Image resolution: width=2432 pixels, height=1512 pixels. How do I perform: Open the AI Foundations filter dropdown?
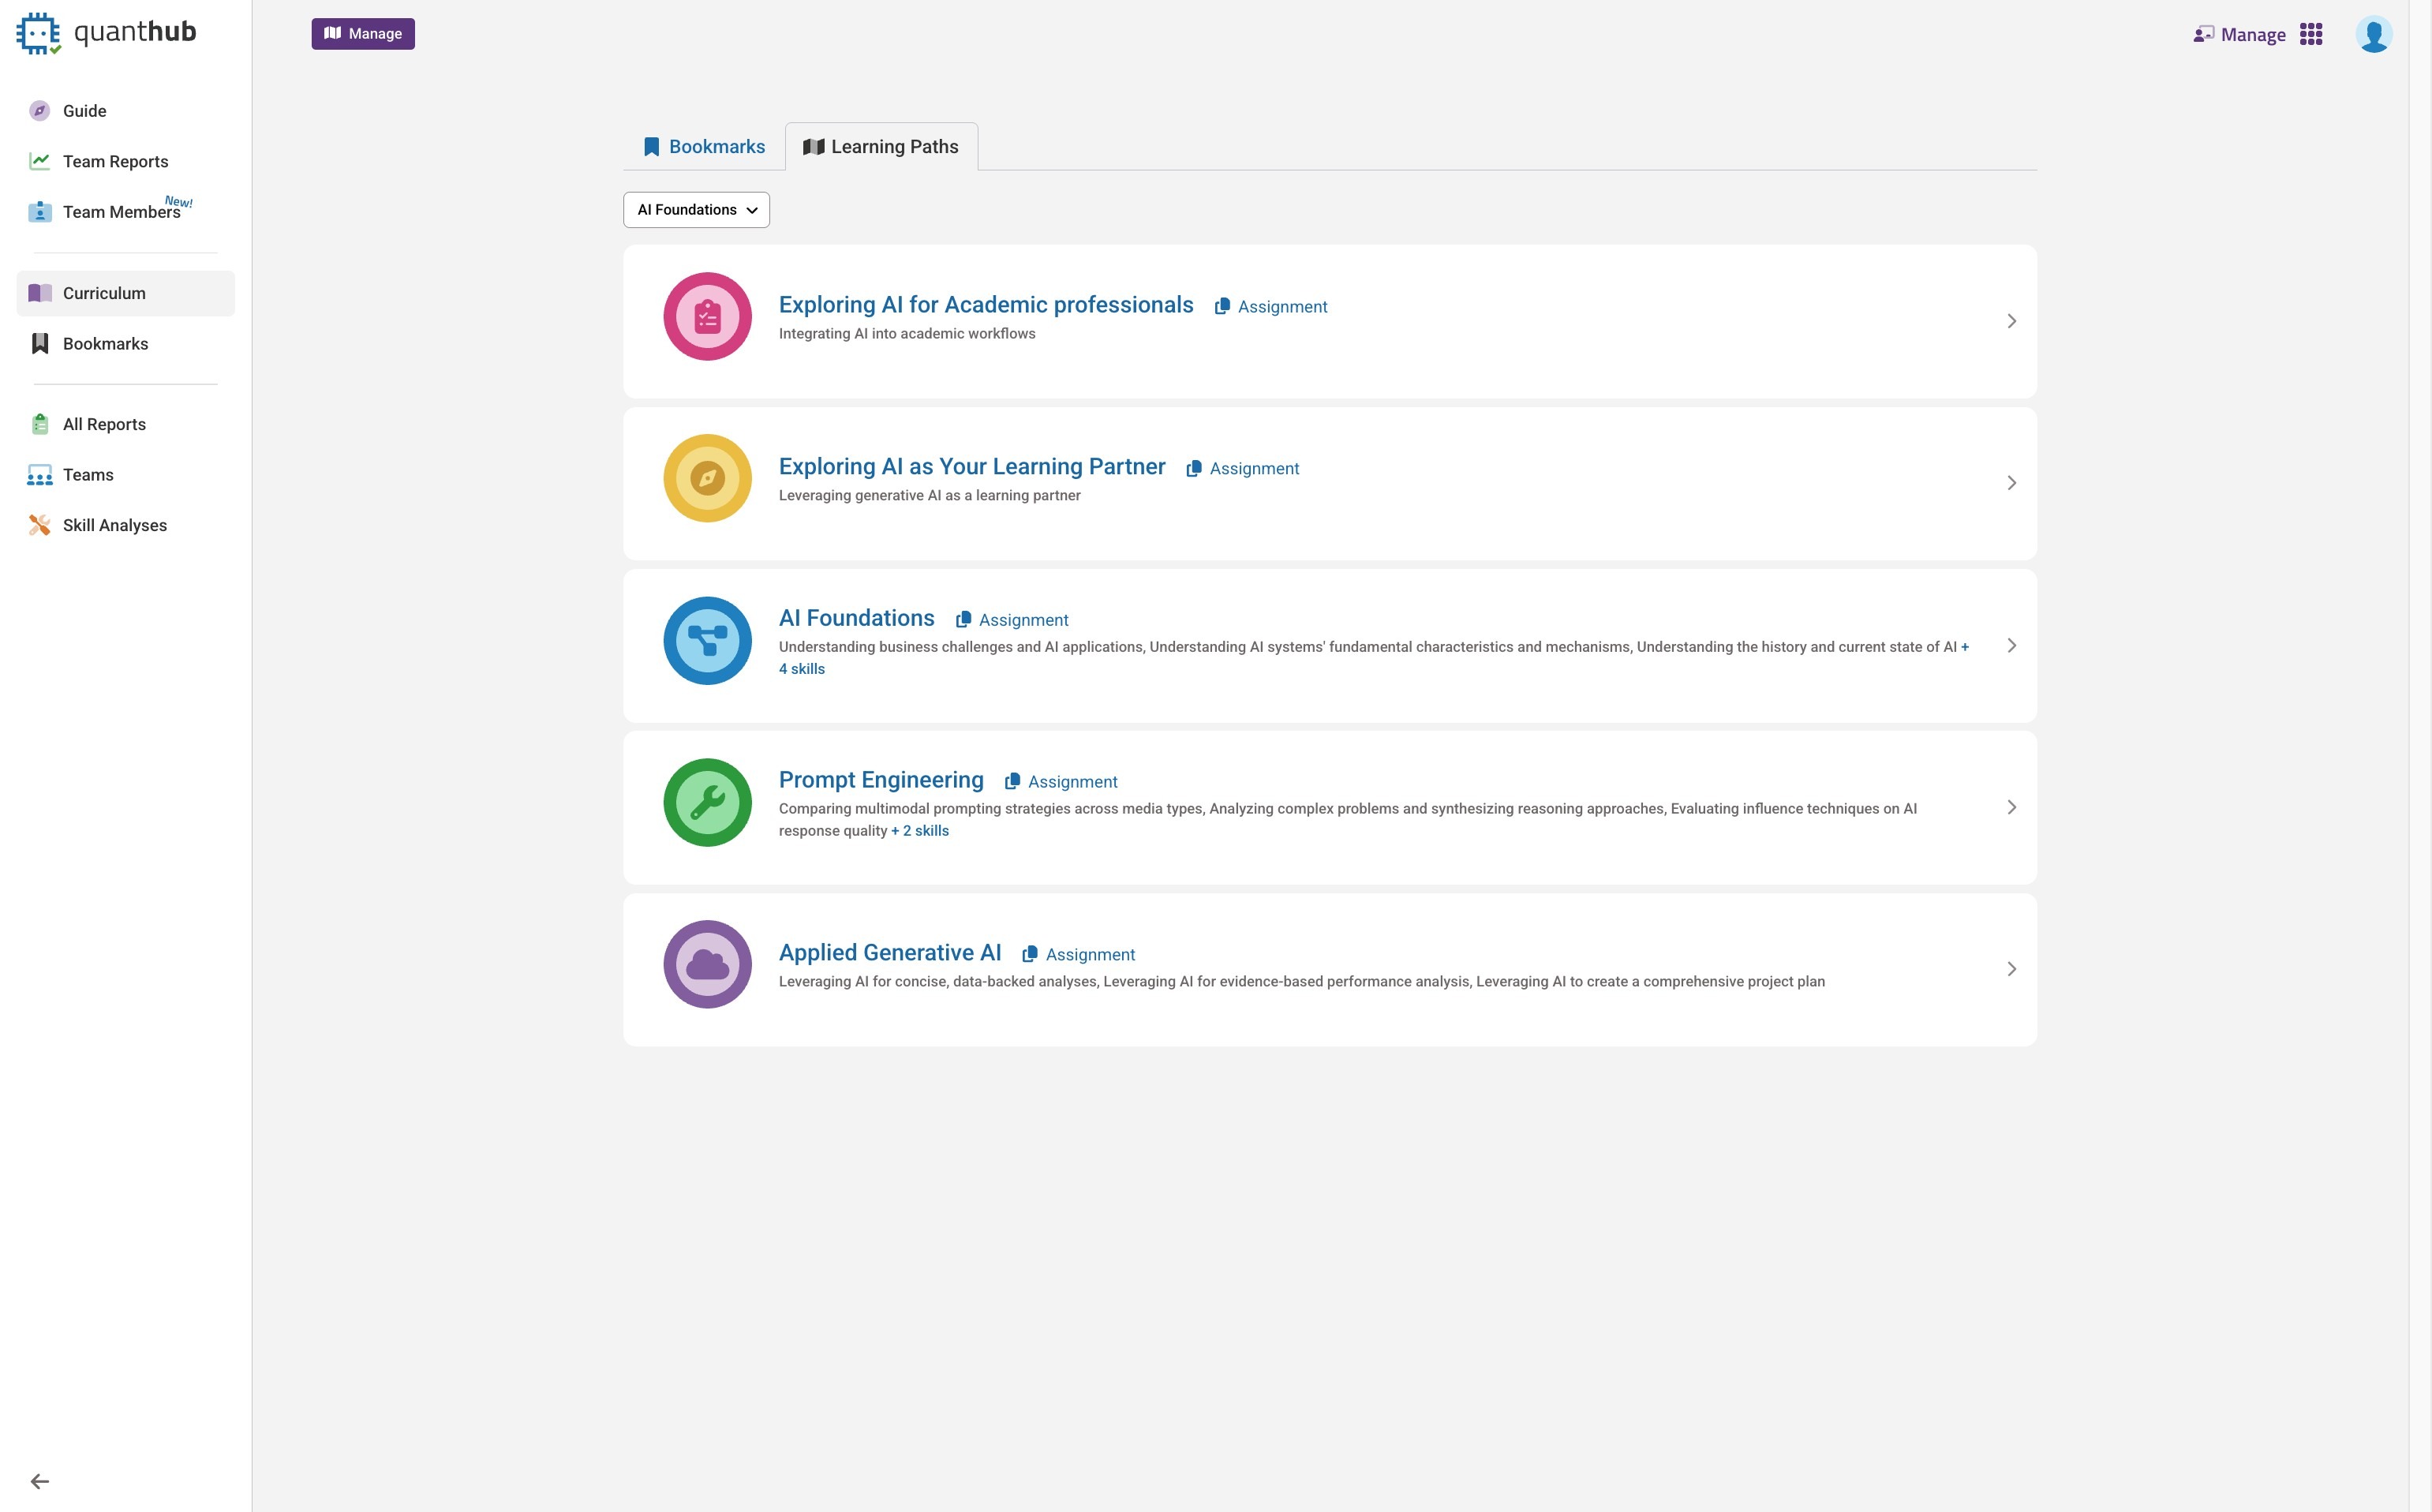point(696,210)
